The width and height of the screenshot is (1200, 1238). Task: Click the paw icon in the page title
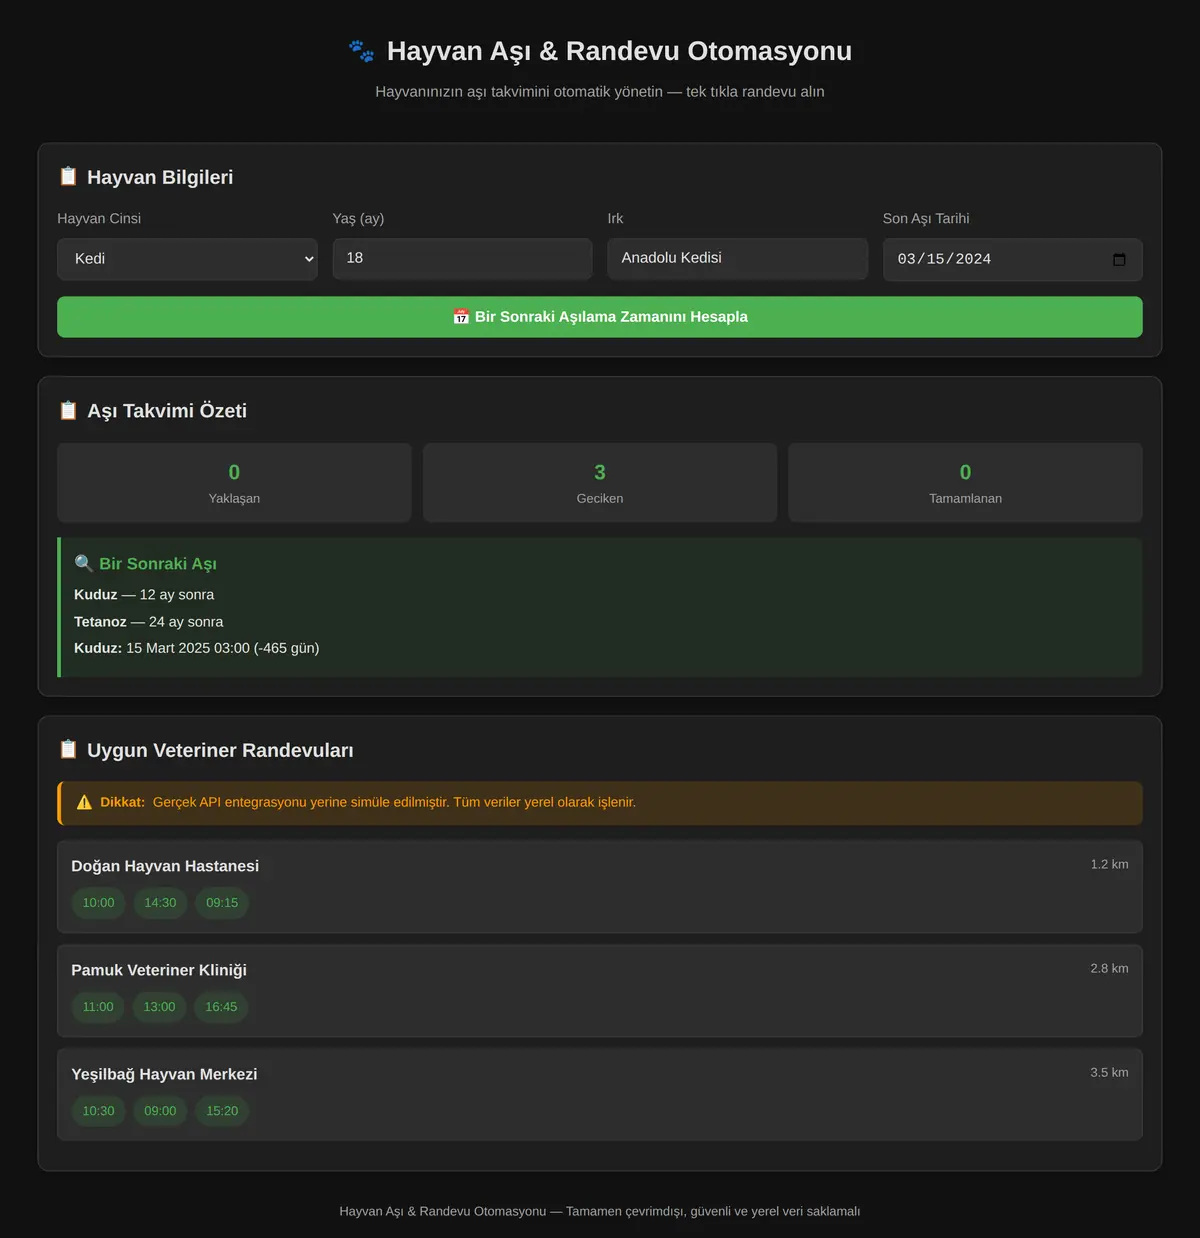[x=361, y=51]
